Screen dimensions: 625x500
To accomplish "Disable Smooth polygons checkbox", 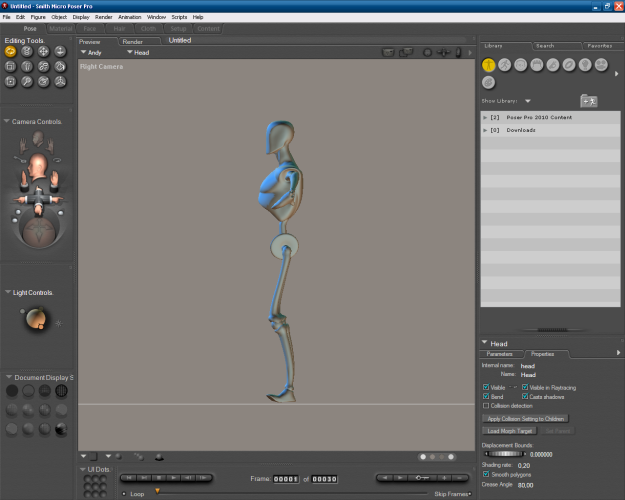I will (486, 474).
